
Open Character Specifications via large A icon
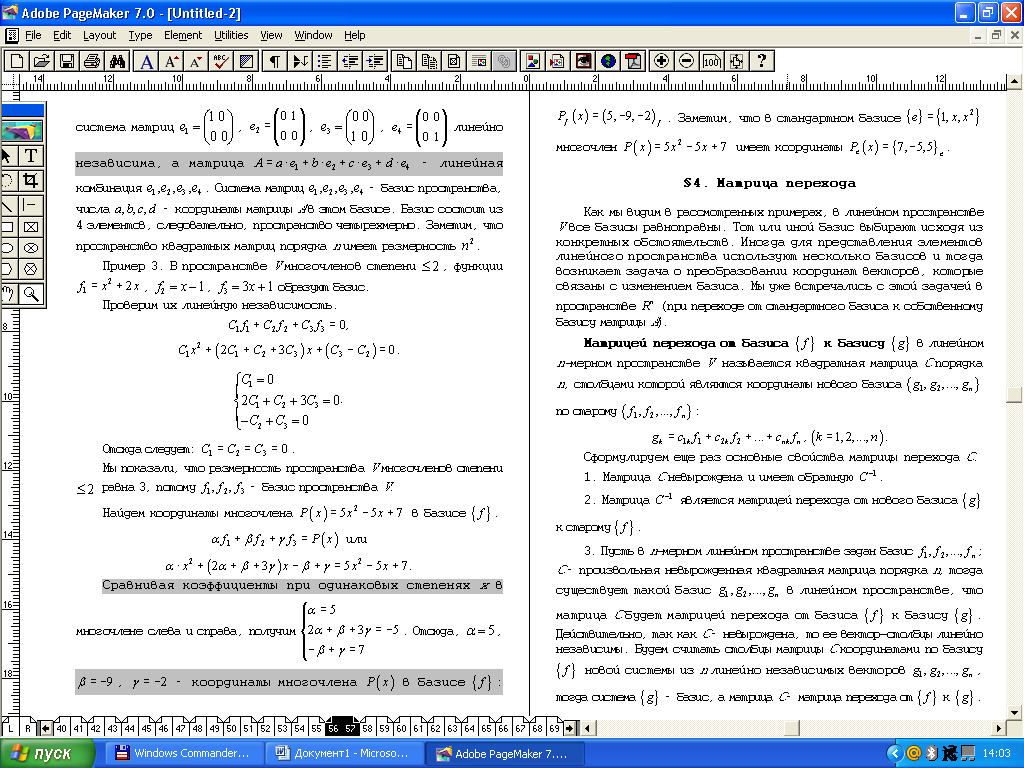(x=146, y=61)
